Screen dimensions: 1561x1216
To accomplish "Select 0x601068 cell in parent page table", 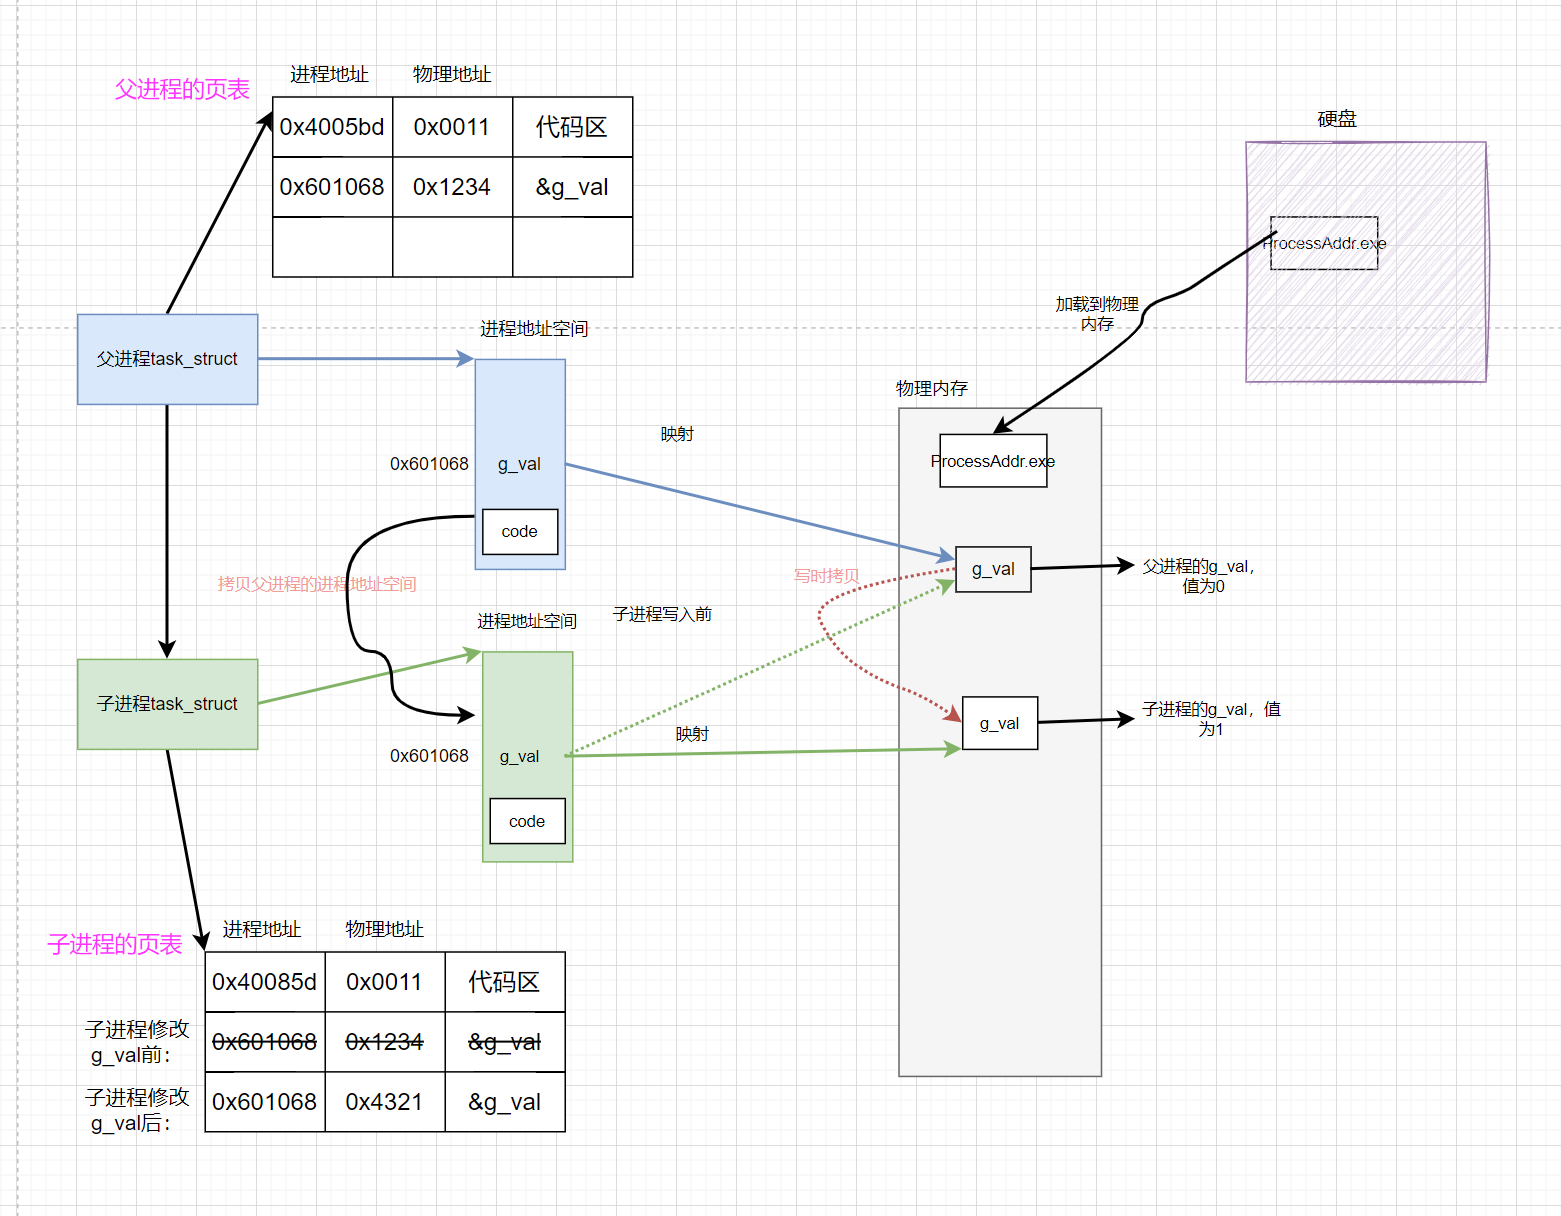I will click(332, 187).
